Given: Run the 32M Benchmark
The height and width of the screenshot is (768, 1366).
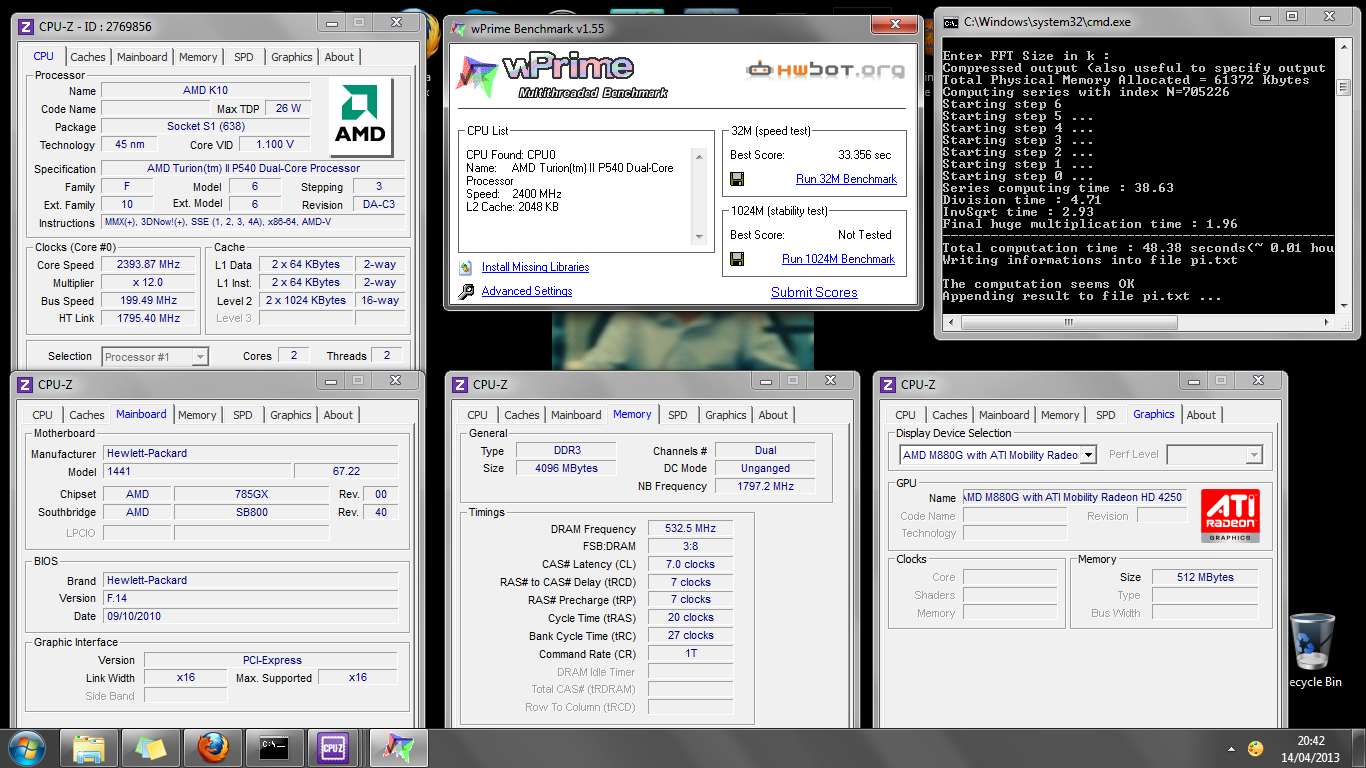Looking at the screenshot, I should (846, 179).
